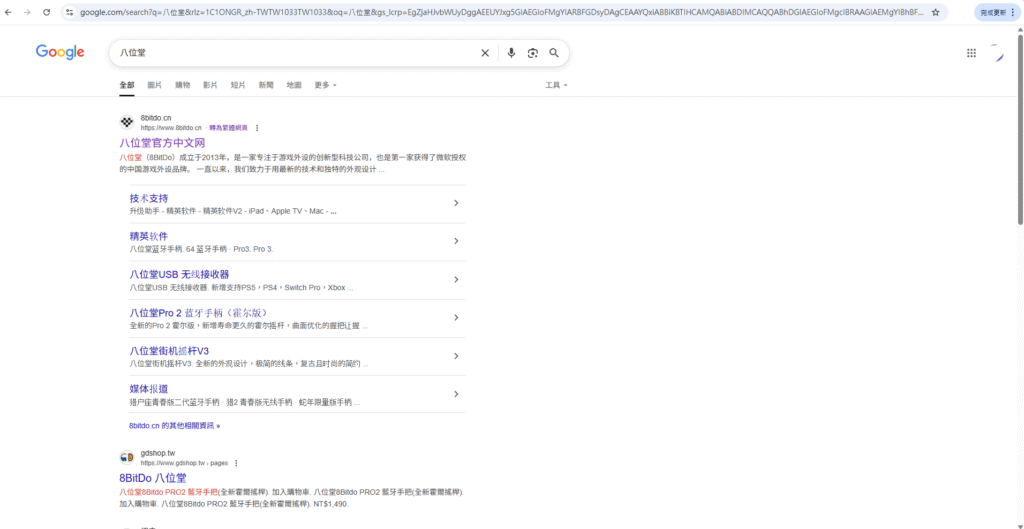This screenshot has width=1024, height=529.
Task: Open three-dot menu beside 8bitdo.cn result
Action: pyautogui.click(x=257, y=128)
